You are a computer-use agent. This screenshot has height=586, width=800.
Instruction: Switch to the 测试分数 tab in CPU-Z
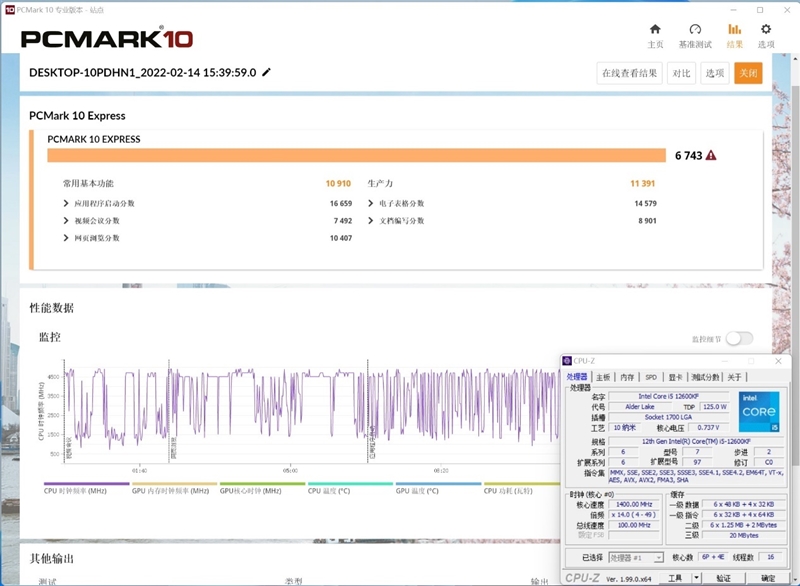[x=705, y=377]
